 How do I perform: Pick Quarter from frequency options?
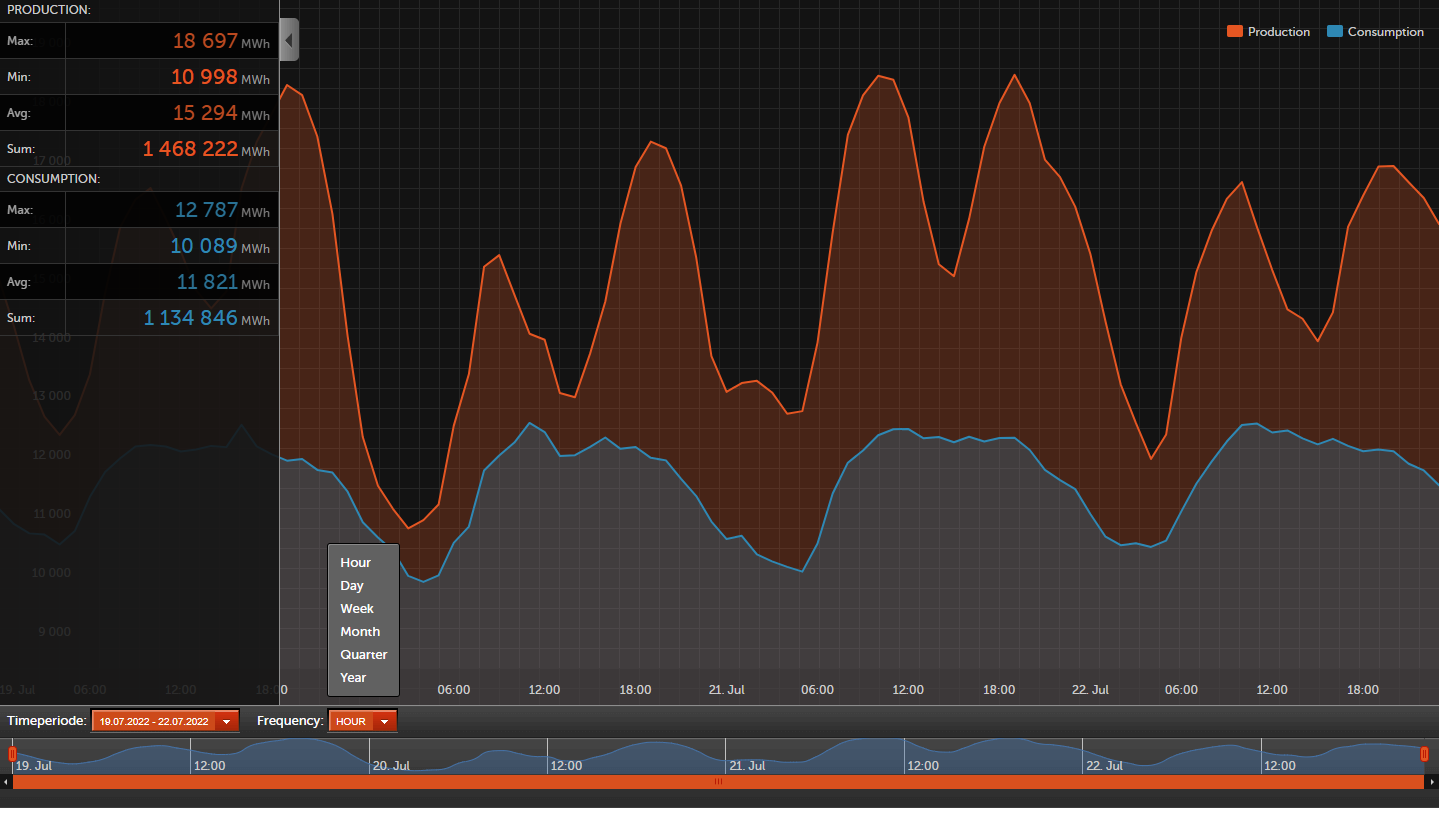point(363,655)
